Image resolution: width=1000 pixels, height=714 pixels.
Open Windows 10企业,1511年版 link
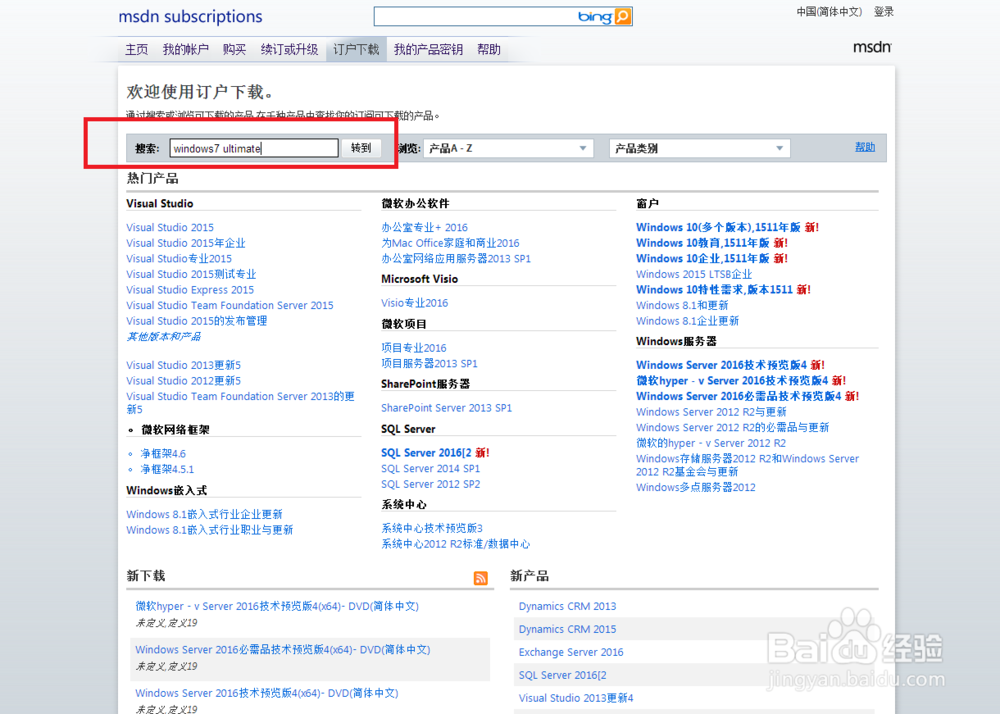702,258
